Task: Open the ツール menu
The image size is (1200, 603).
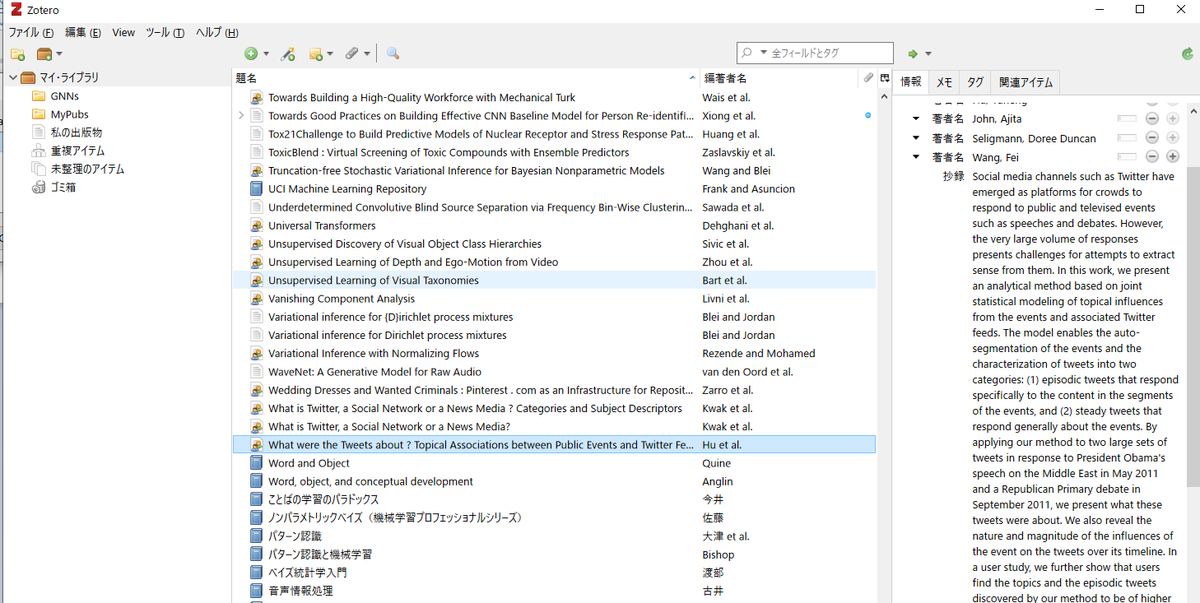Action: (165, 32)
